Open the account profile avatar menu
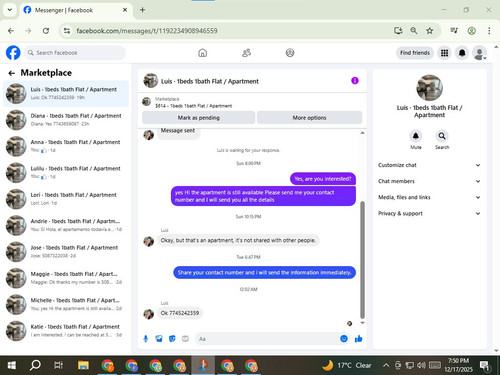This screenshot has width=500, height=375. tap(479, 53)
